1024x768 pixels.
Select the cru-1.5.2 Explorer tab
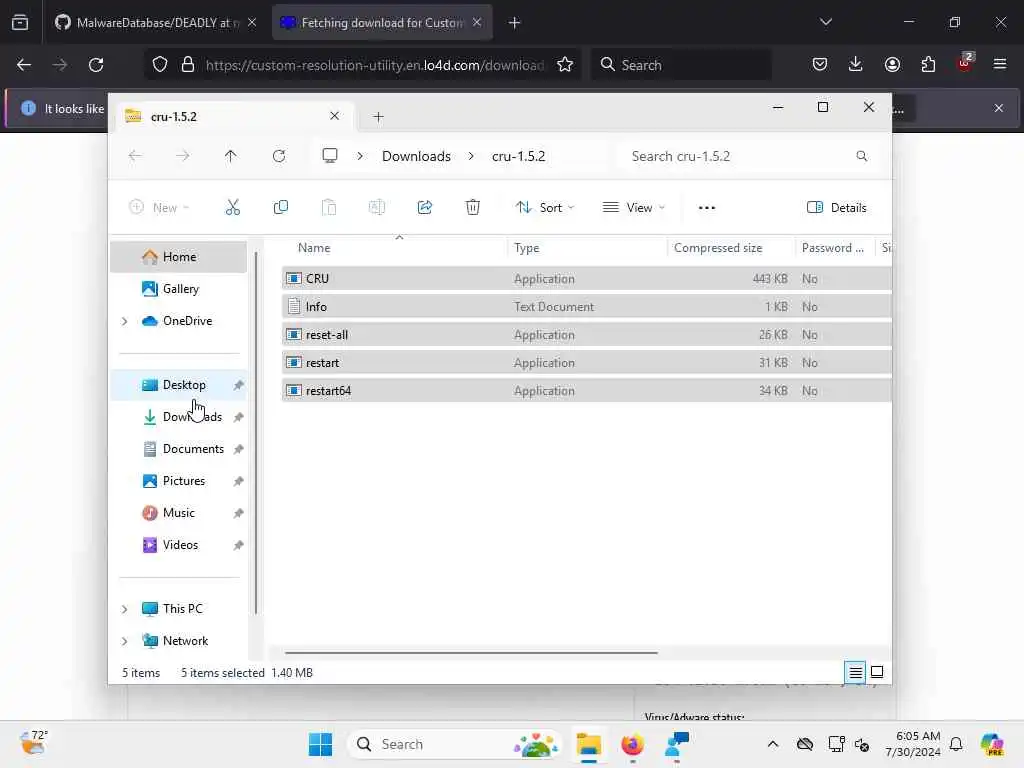(x=234, y=116)
